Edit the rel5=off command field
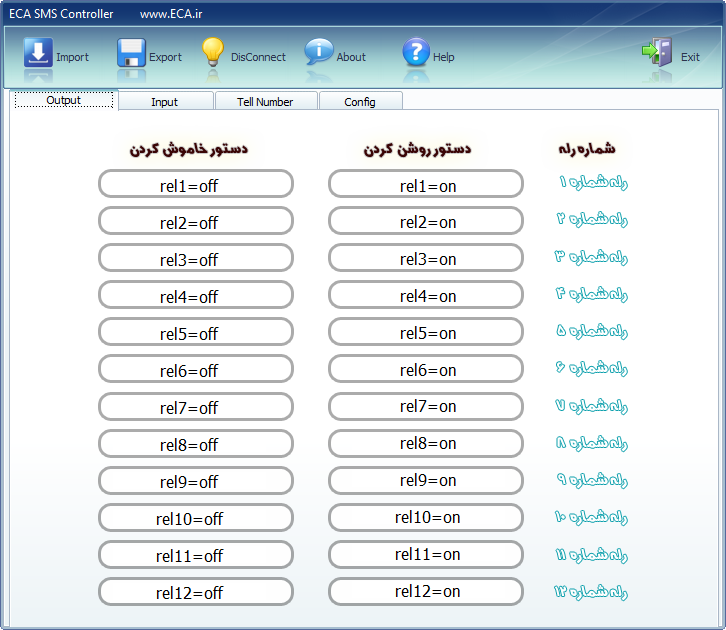Image resolution: width=726 pixels, height=630 pixels. (x=195, y=332)
